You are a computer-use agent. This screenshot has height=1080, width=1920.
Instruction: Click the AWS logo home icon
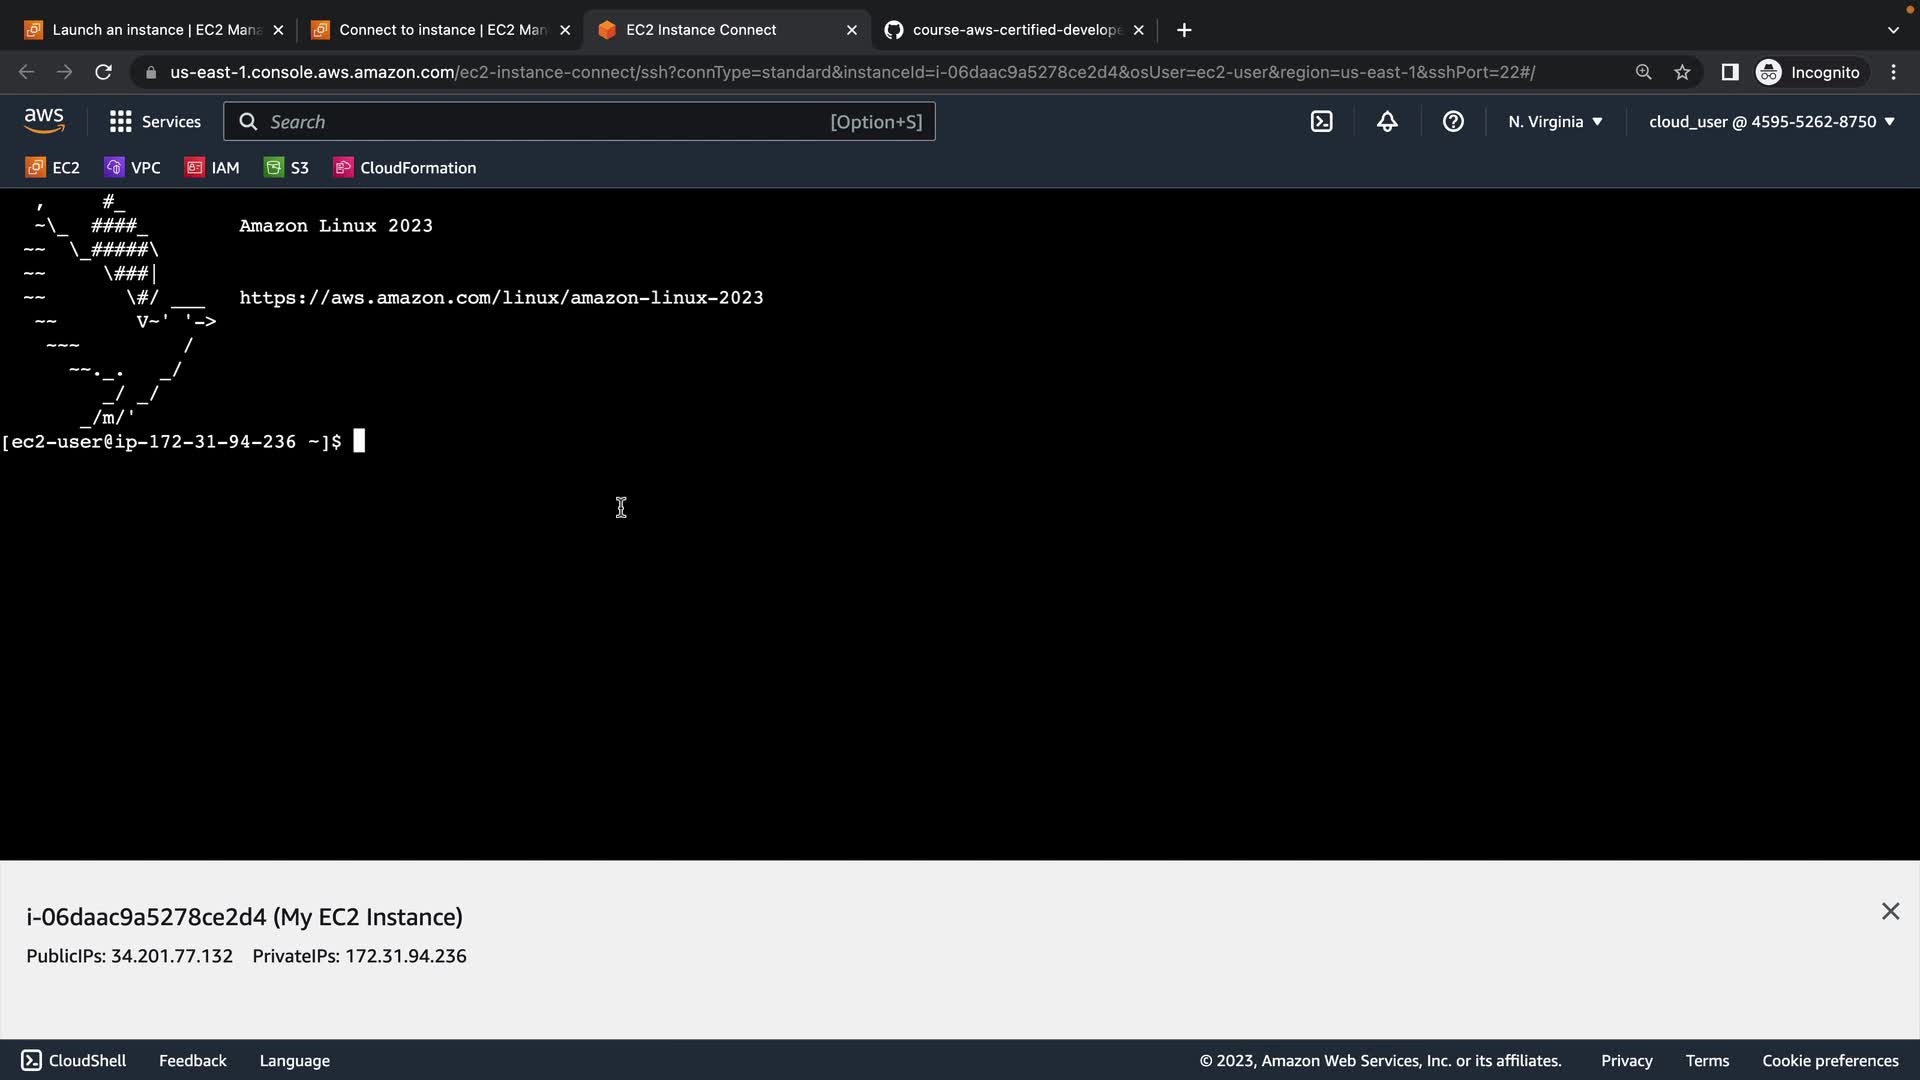pos(44,121)
